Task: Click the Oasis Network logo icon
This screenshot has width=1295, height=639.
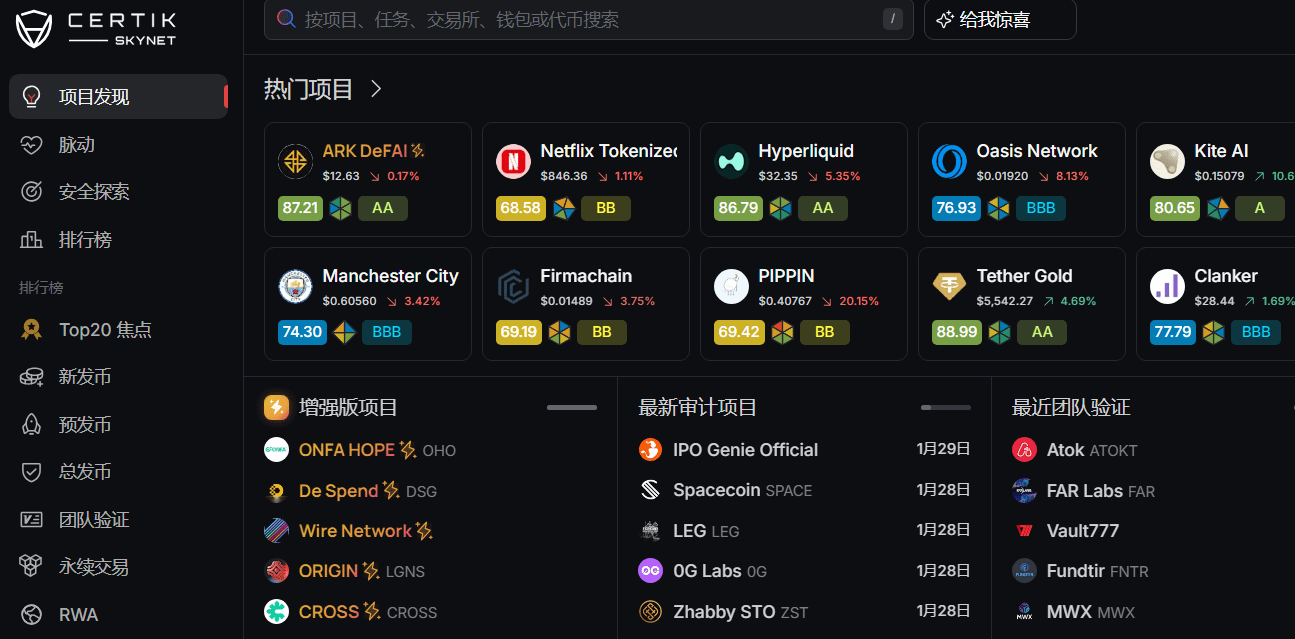Action: 949,161
